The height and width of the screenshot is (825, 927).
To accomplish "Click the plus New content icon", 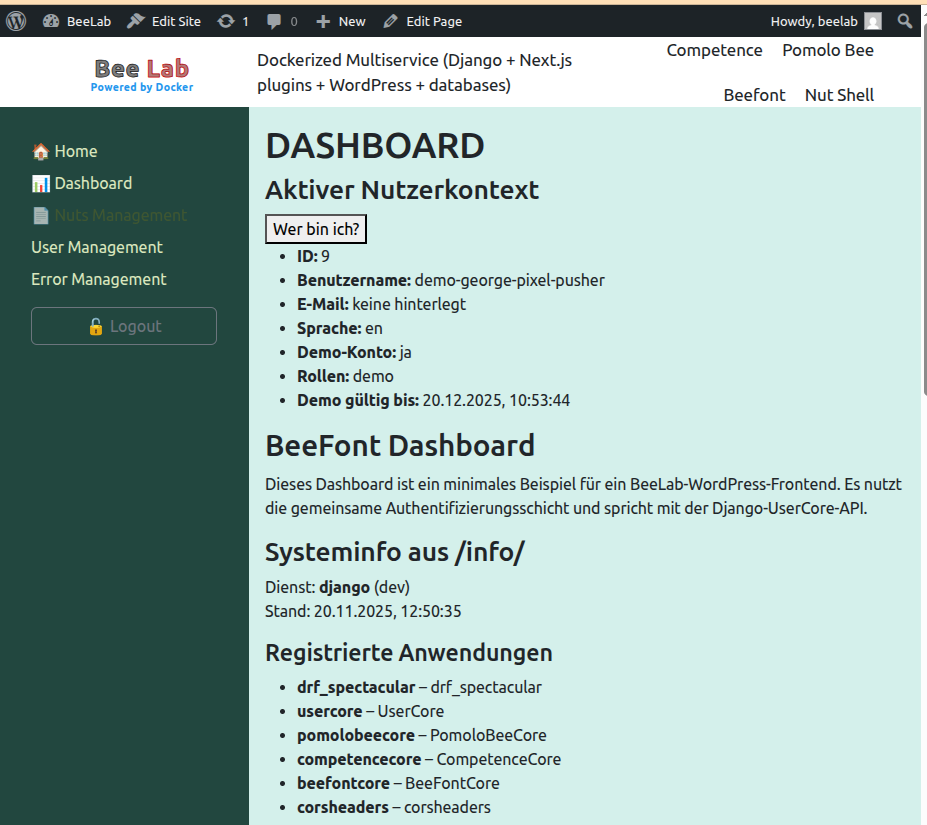I will (322, 21).
